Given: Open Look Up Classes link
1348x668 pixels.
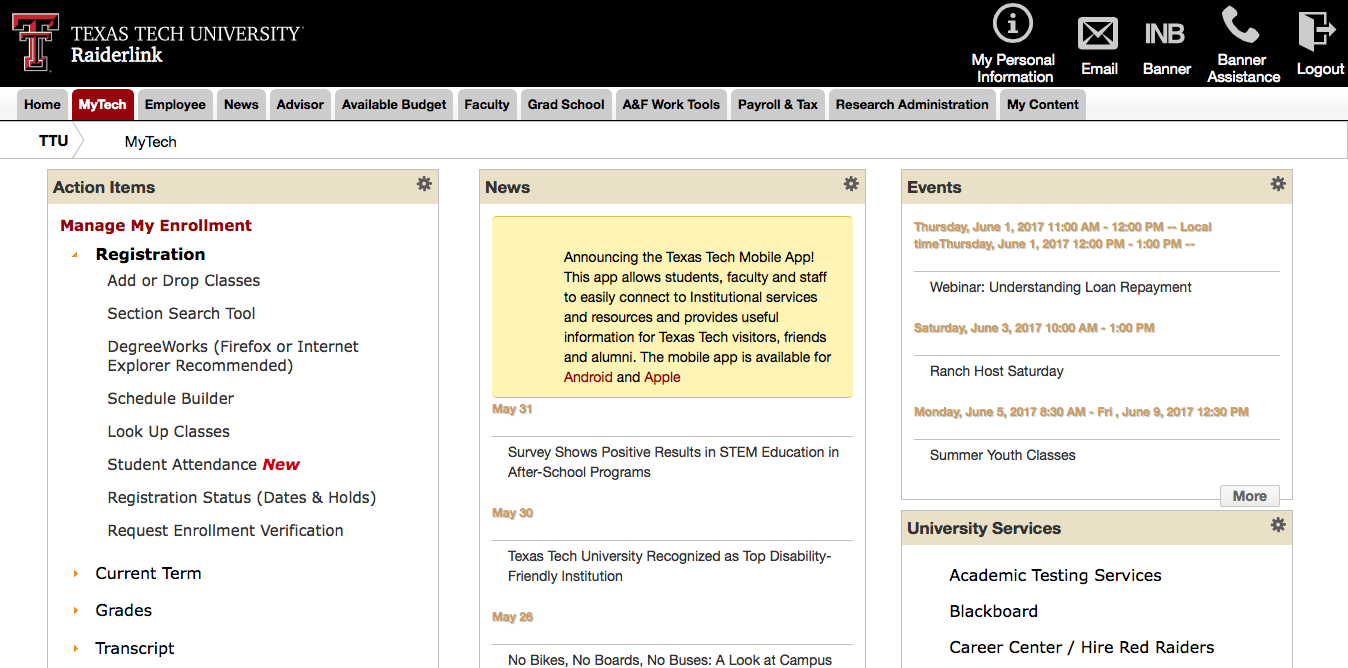Looking at the screenshot, I should pos(169,432).
